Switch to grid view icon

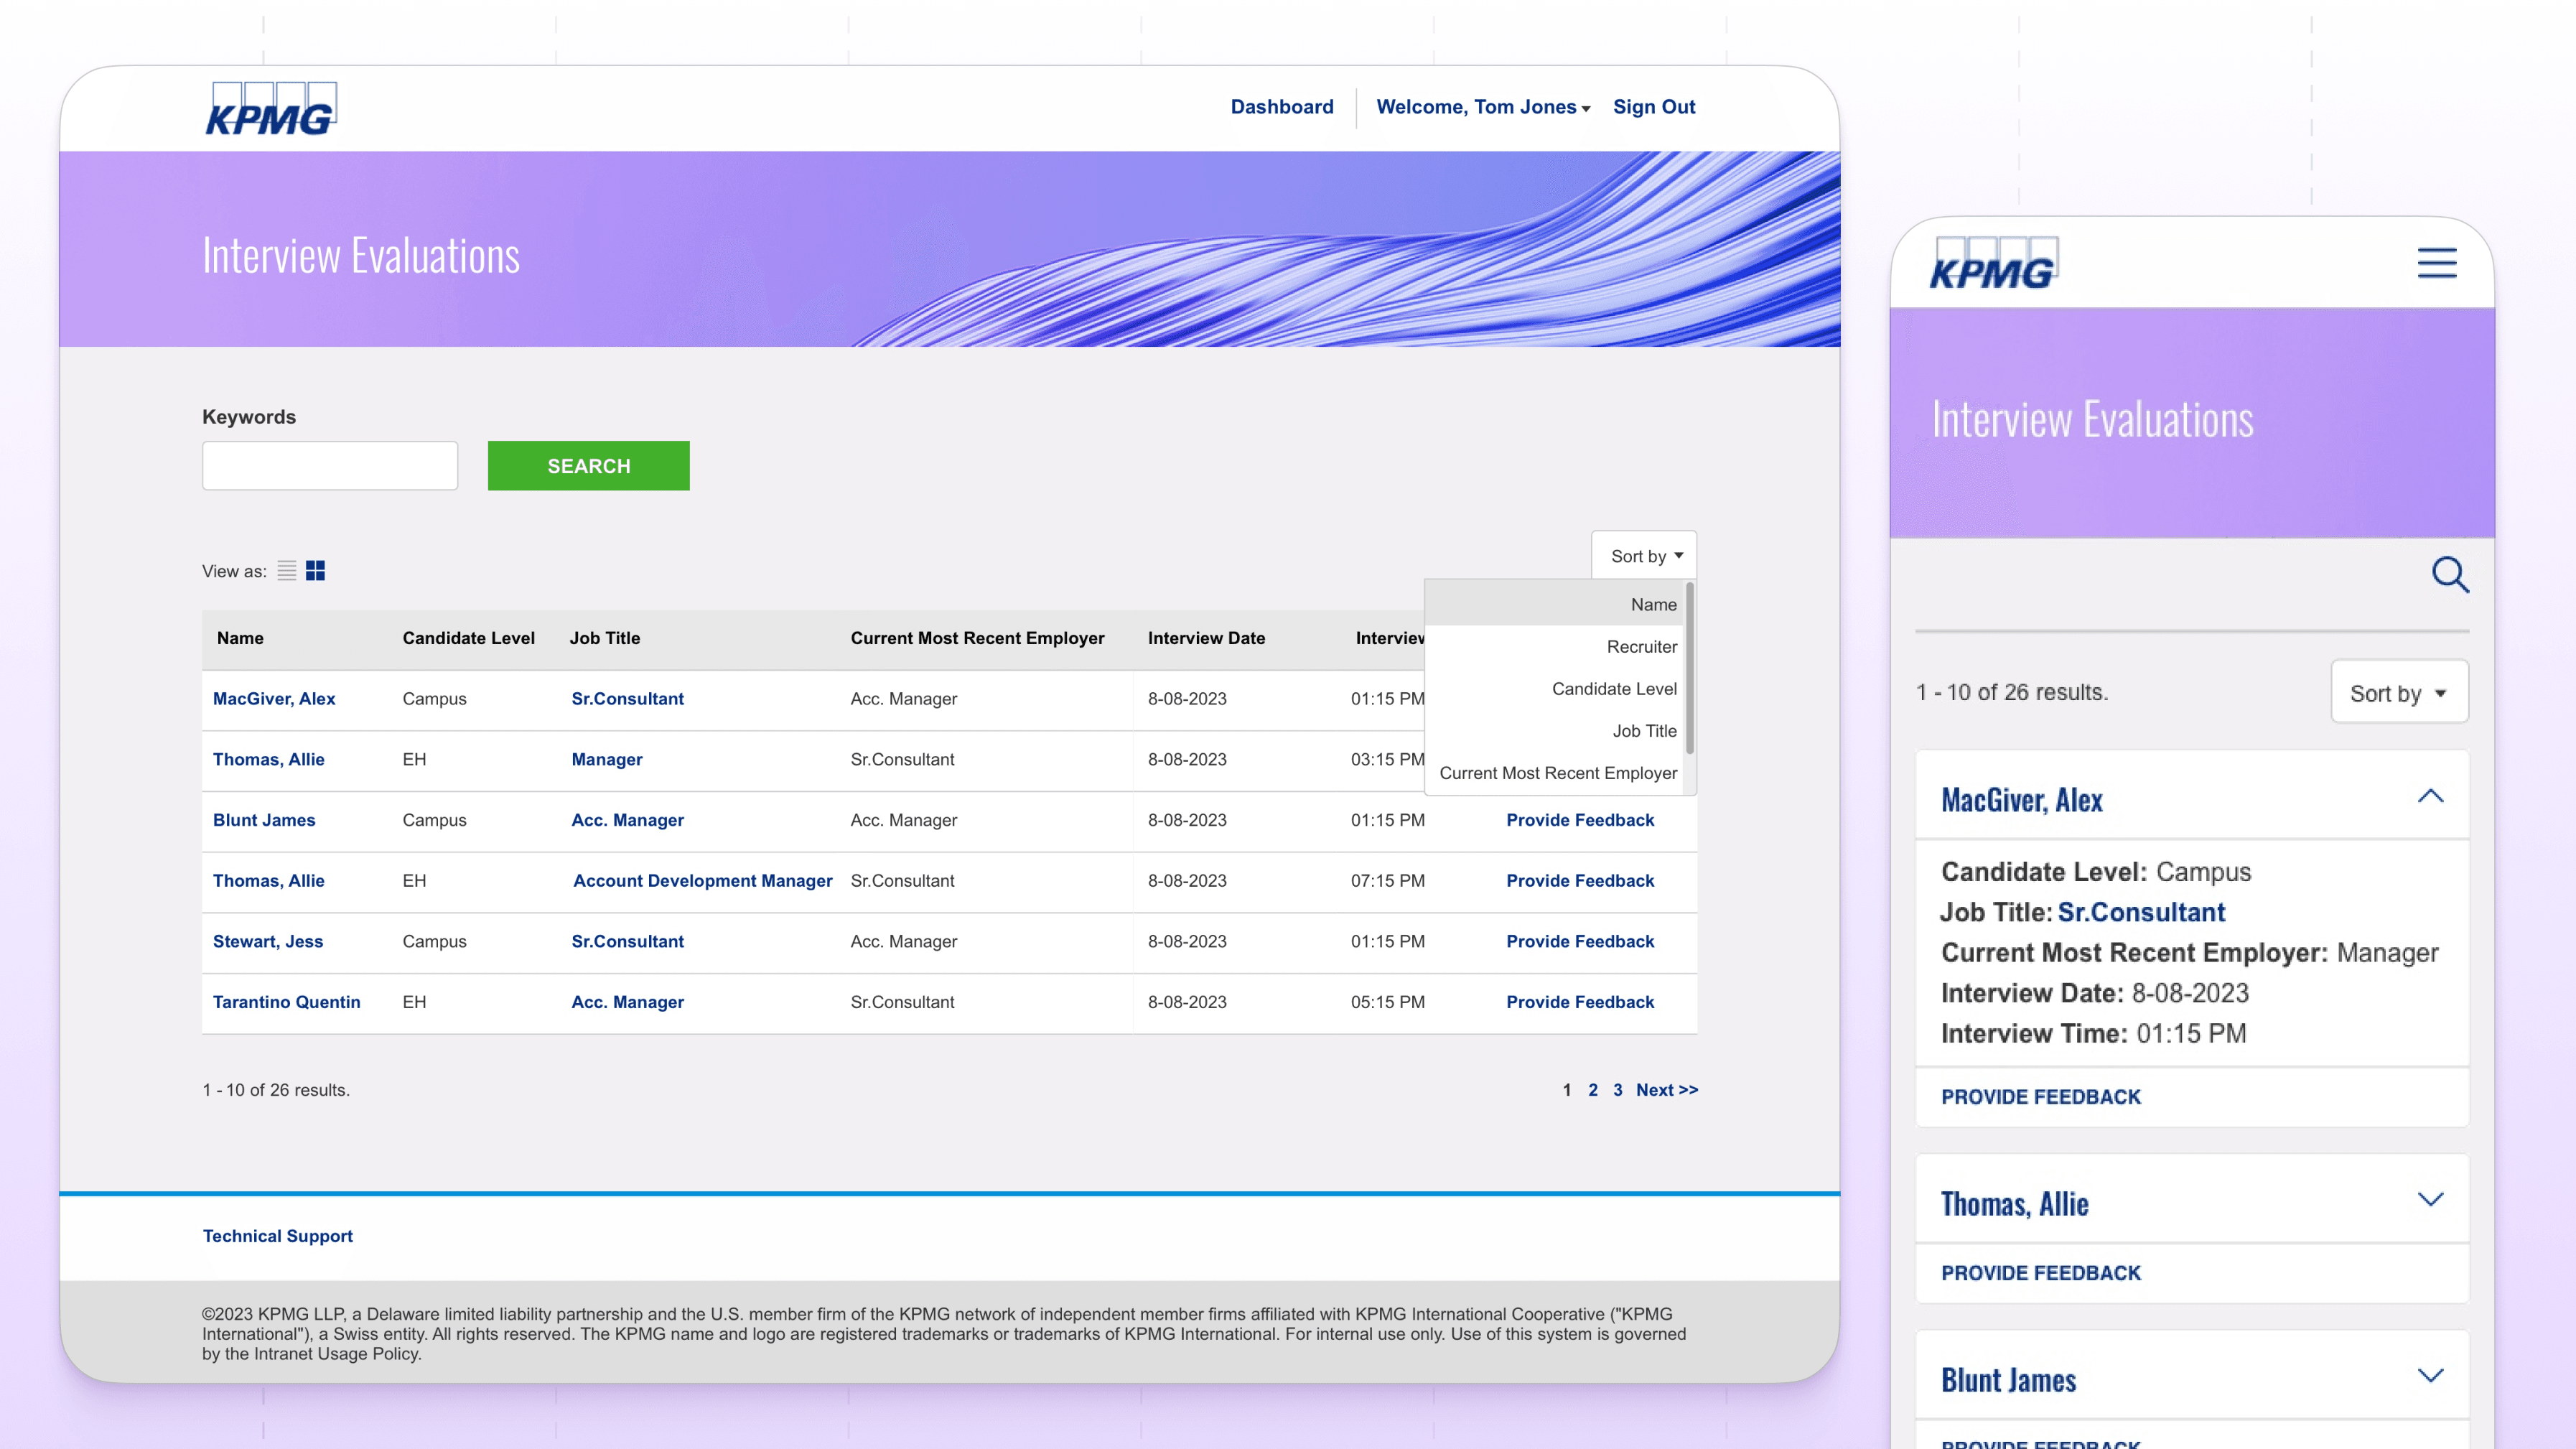pyautogui.click(x=315, y=571)
